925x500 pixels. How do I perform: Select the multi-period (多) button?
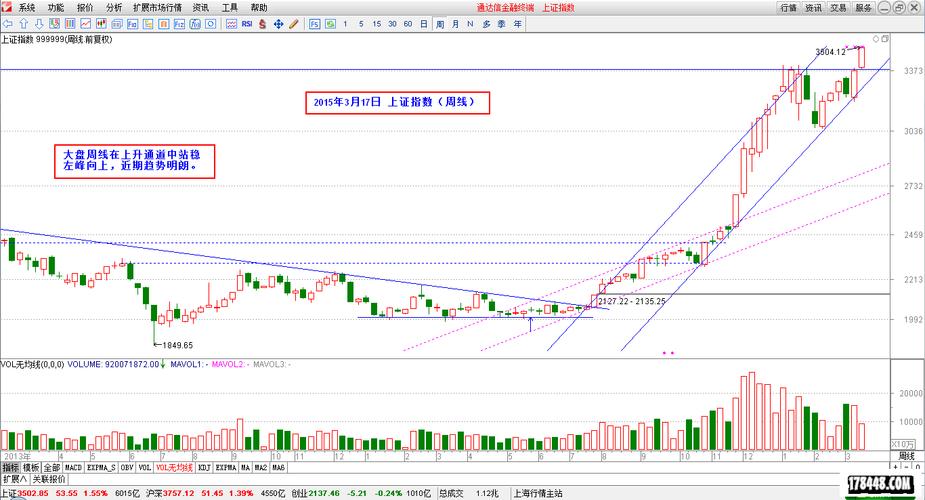(486, 24)
